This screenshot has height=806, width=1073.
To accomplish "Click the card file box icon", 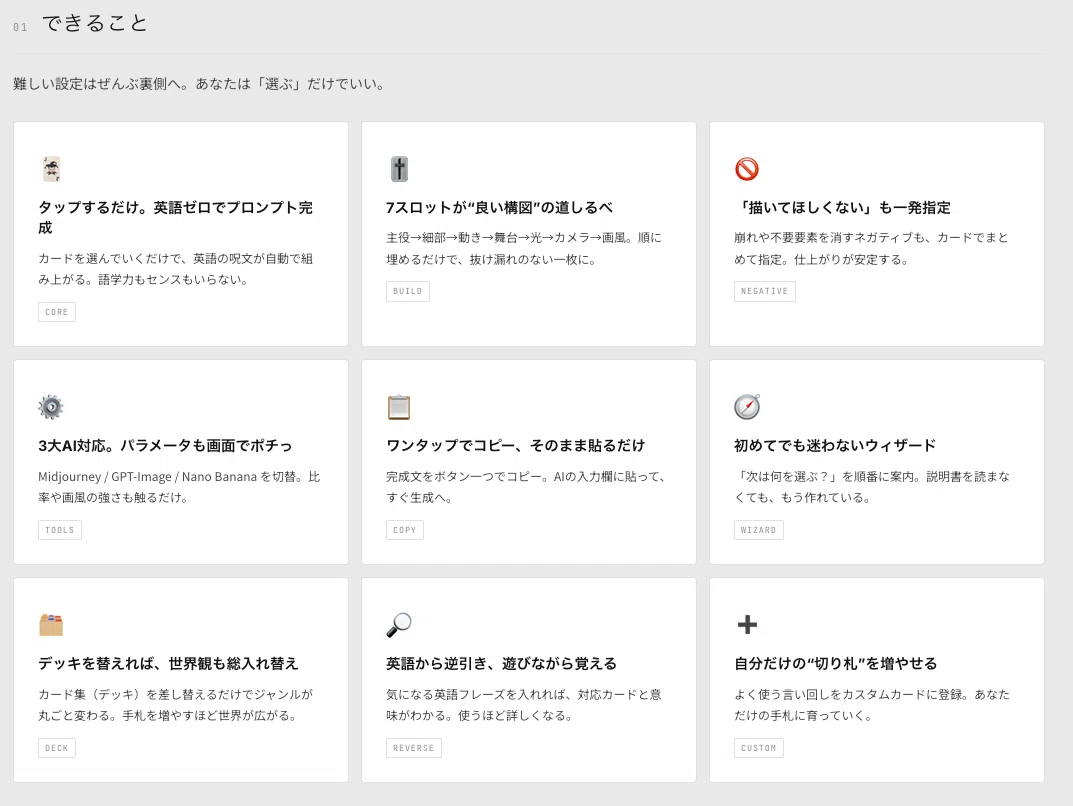I will [x=51, y=625].
